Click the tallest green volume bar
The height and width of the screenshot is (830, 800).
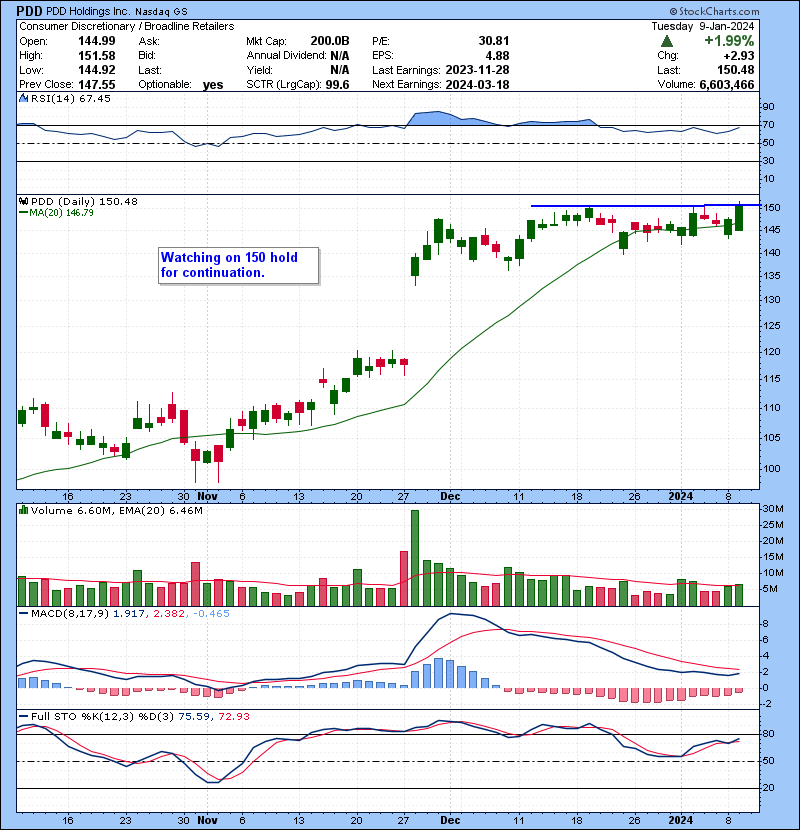click(414, 556)
